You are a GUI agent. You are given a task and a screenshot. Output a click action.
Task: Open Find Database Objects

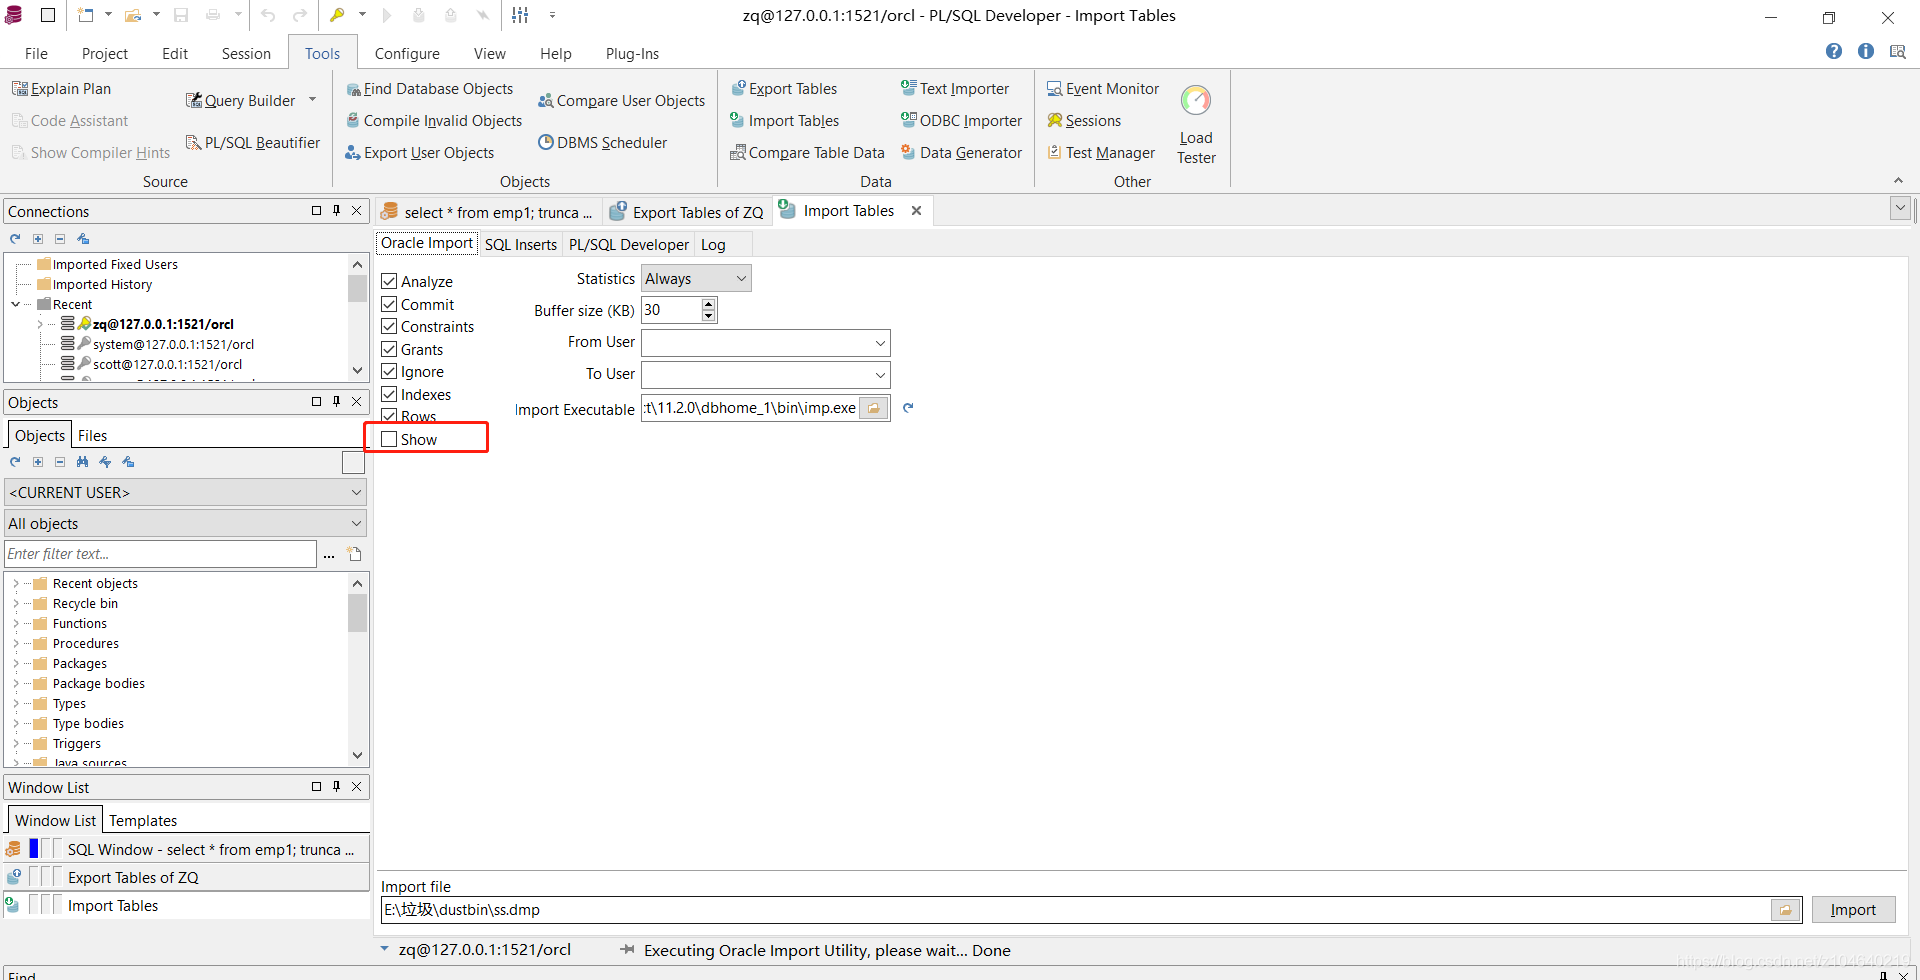pos(430,89)
